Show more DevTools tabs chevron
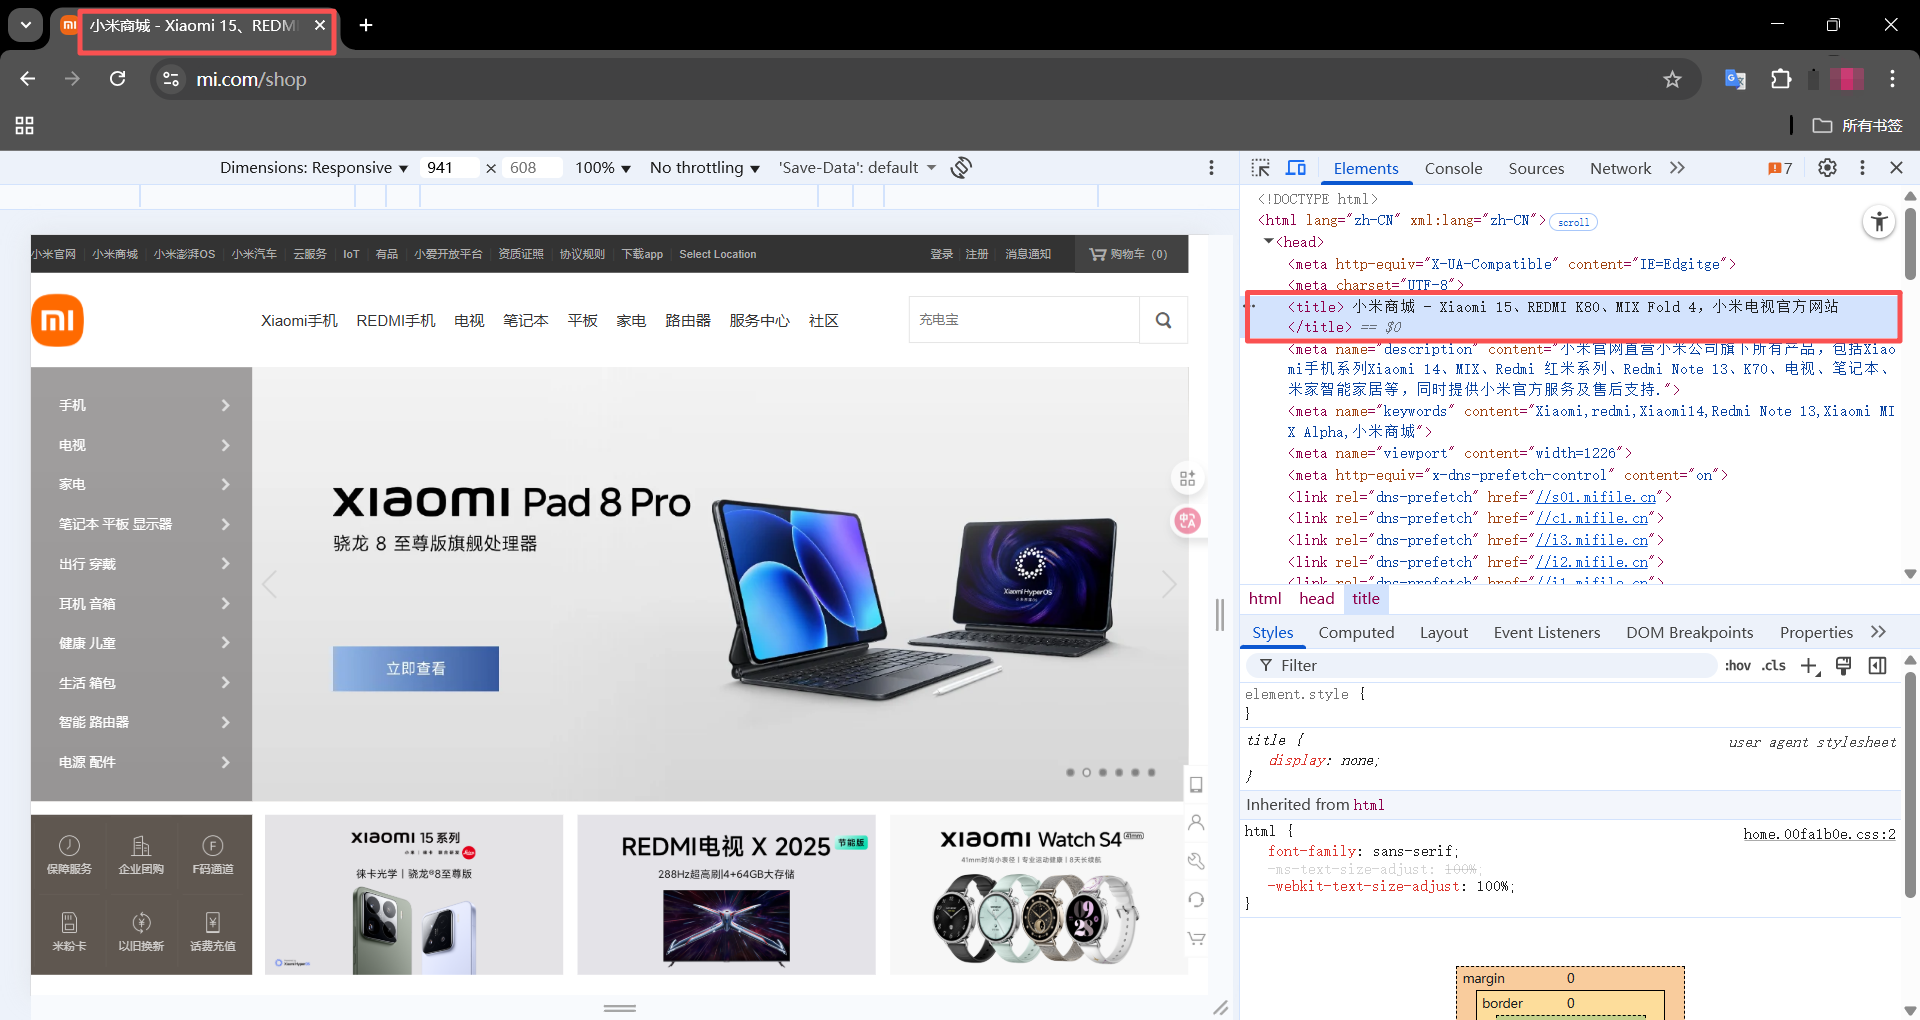Image resolution: width=1920 pixels, height=1020 pixels. [x=1677, y=168]
